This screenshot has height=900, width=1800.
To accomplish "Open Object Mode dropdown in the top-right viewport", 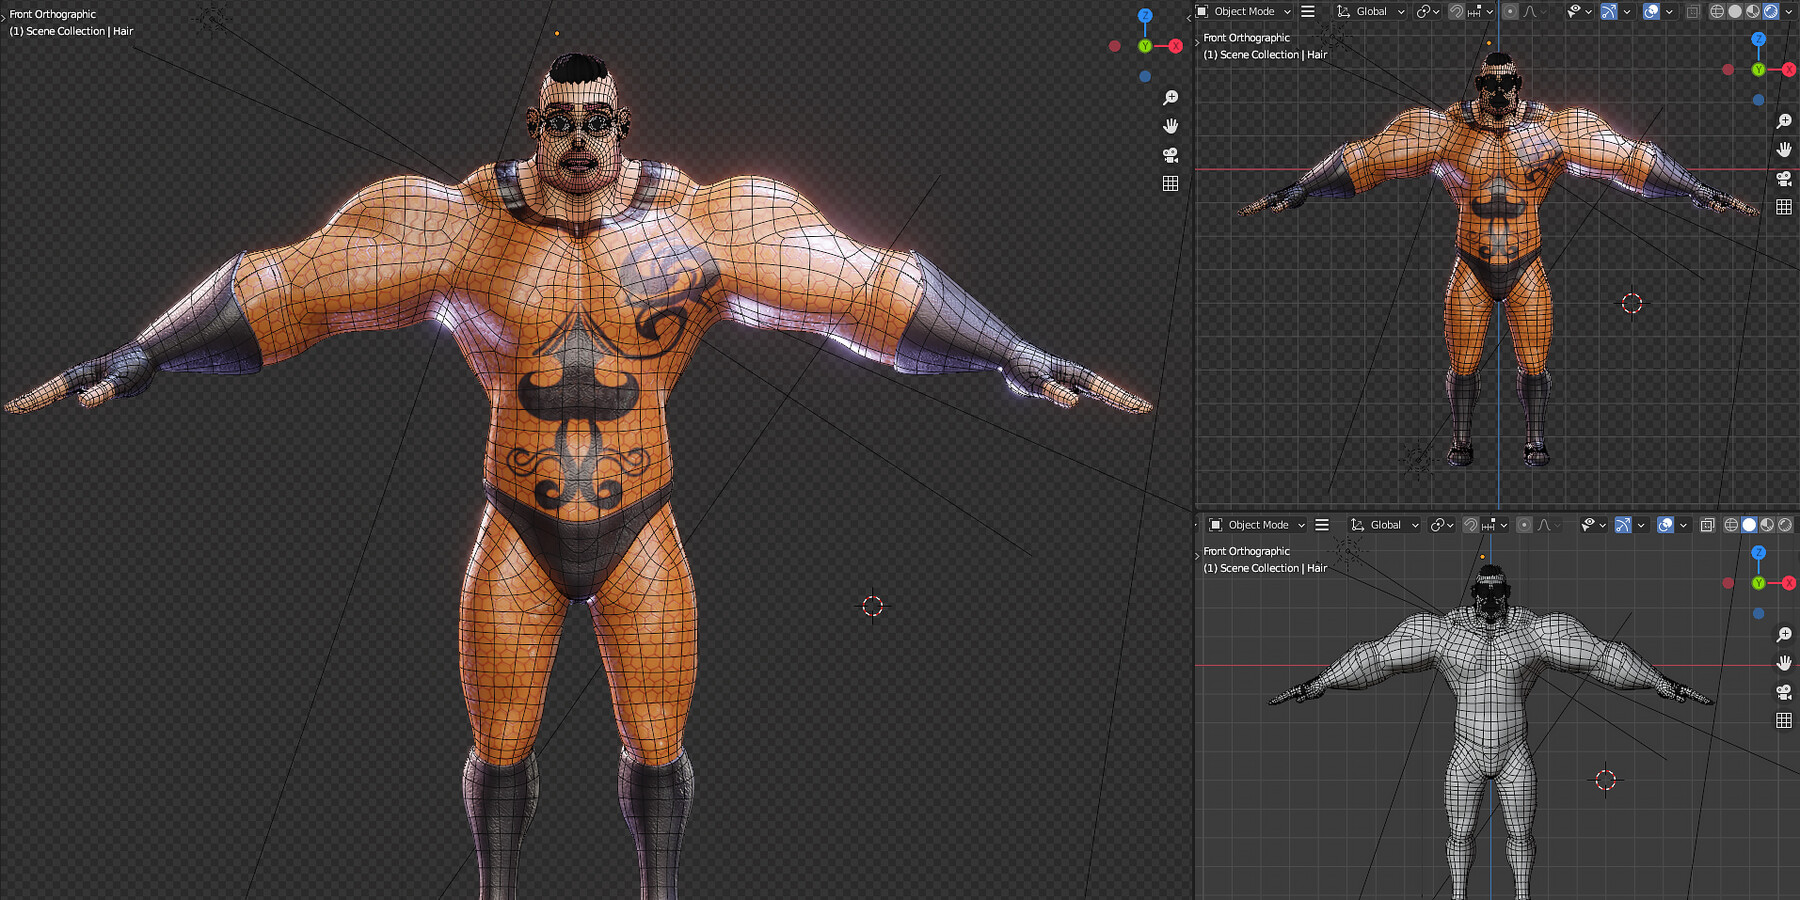I will [x=1244, y=12].
